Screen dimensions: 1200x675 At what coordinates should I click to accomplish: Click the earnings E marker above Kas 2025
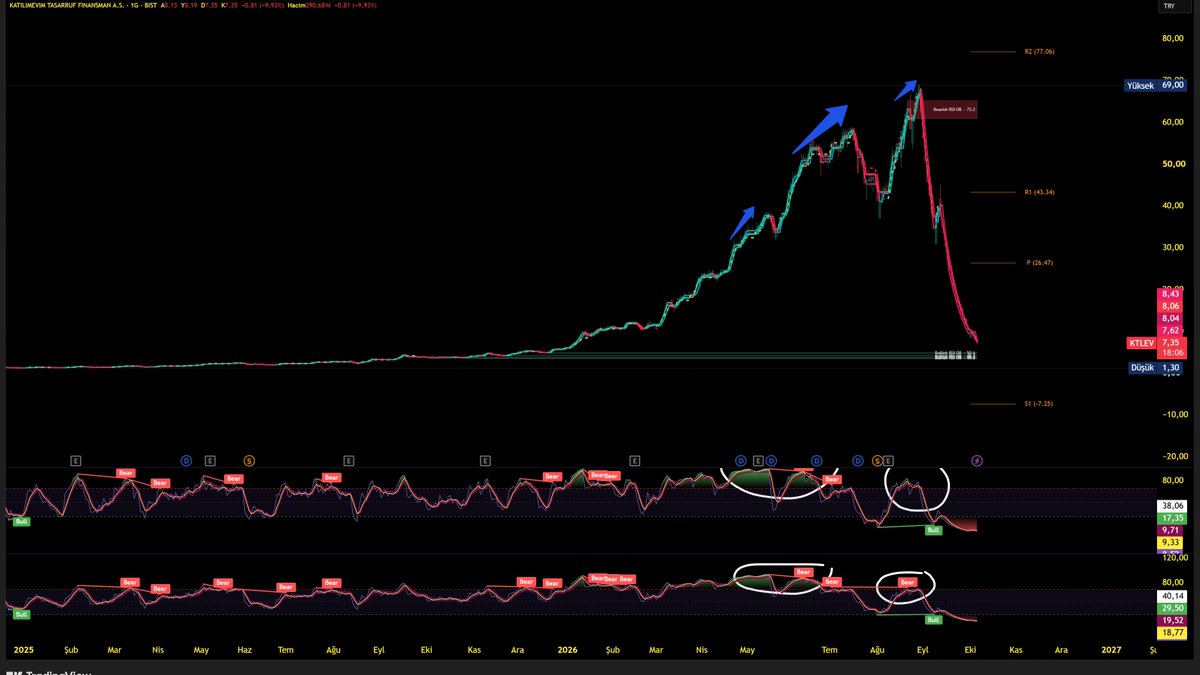pyautogui.click(x=484, y=460)
